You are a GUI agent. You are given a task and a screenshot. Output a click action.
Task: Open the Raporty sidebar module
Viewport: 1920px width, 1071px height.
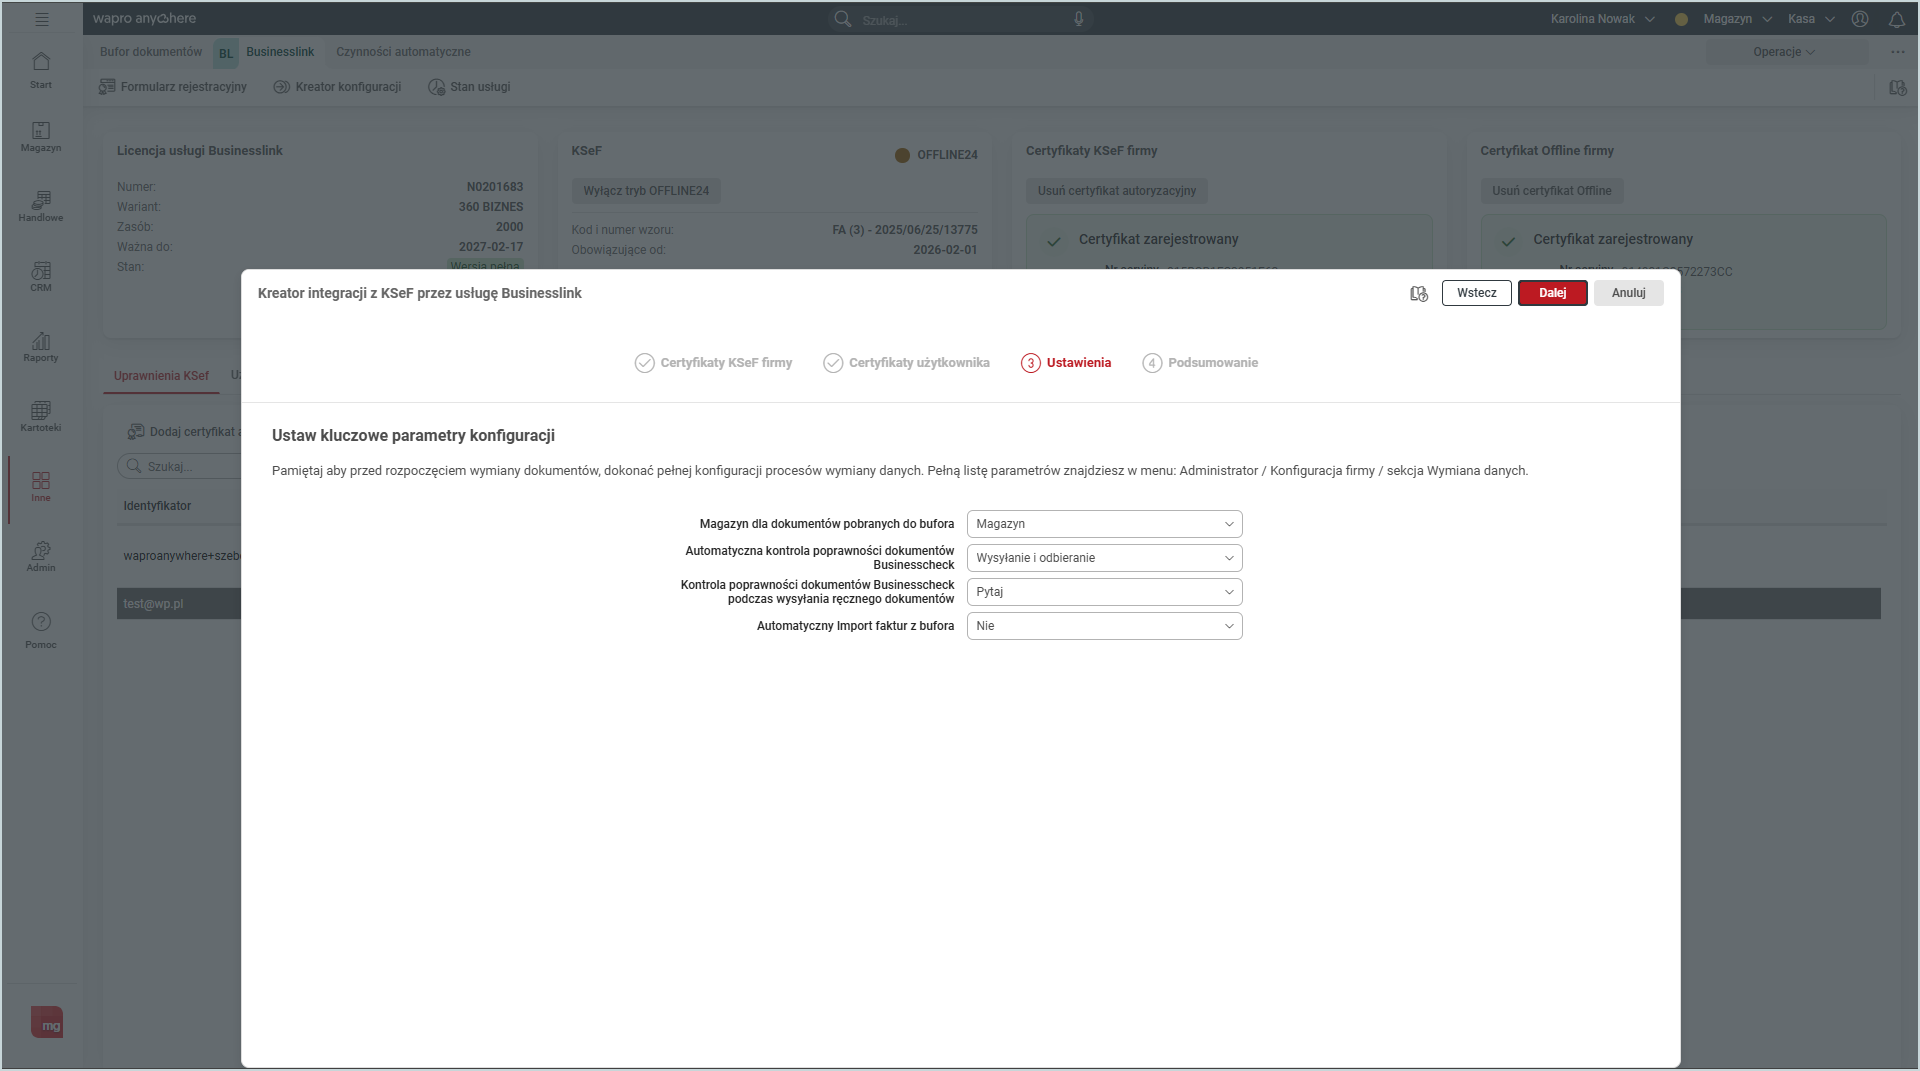tap(41, 347)
